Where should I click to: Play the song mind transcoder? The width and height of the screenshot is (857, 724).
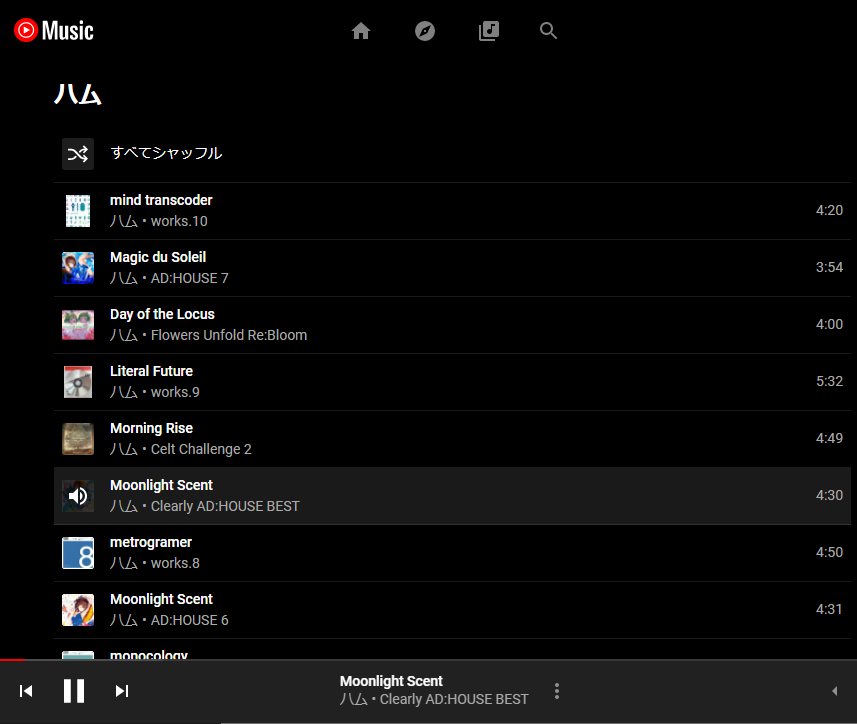coord(161,201)
